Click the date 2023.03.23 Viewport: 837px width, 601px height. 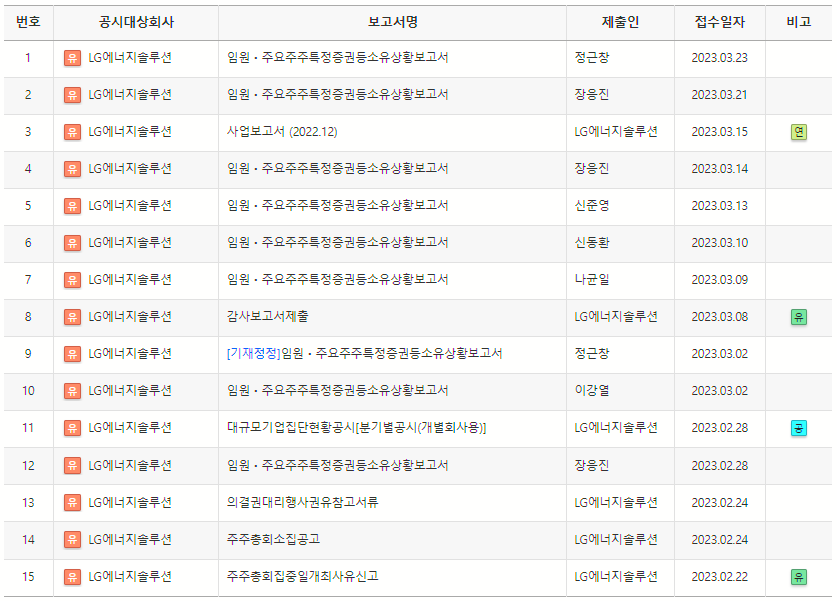click(720, 58)
